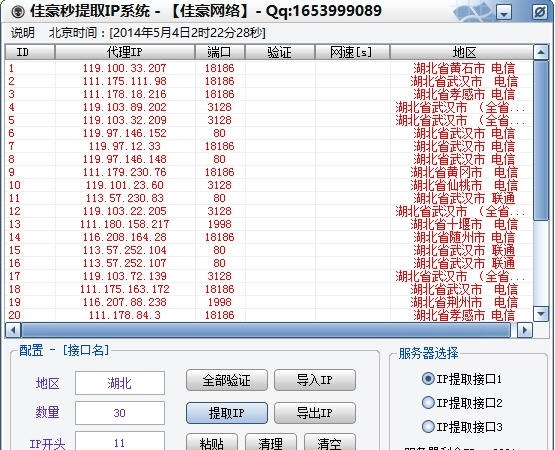Image resolution: width=555 pixels, height=450 pixels.
Task: Click the IP开头 input field containing 11
Action: pyautogui.click(x=120, y=442)
